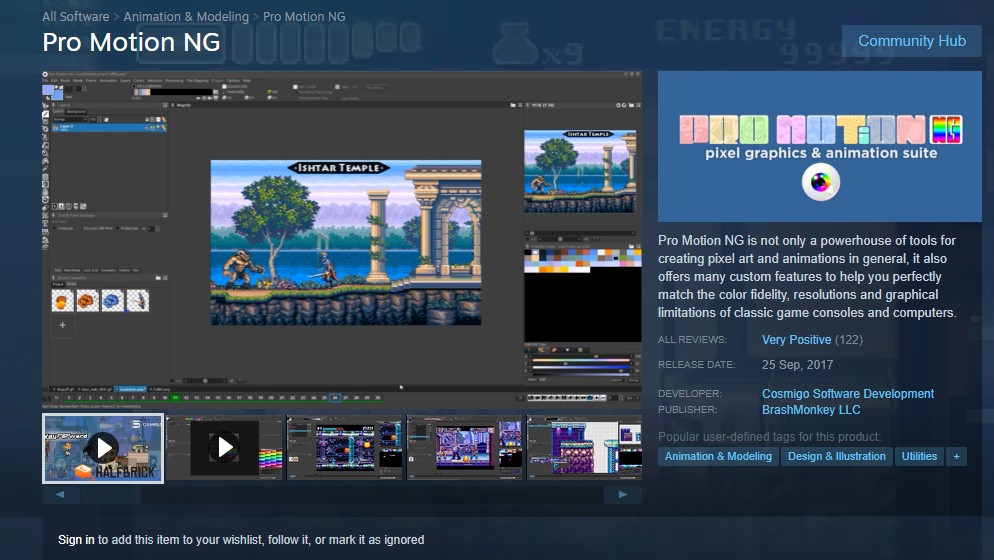Click the Pro Motion NG logo banner
Image resolution: width=994 pixels, height=560 pixels.
[819, 146]
